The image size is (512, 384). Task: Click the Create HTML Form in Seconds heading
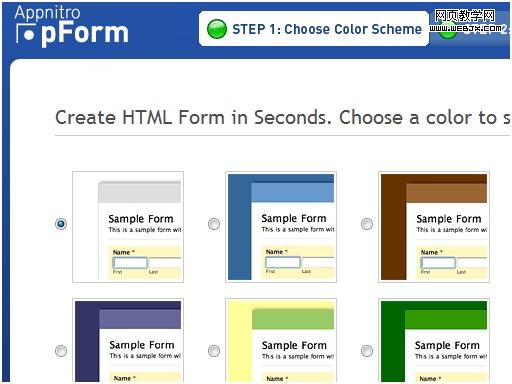(x=283, y=118)
